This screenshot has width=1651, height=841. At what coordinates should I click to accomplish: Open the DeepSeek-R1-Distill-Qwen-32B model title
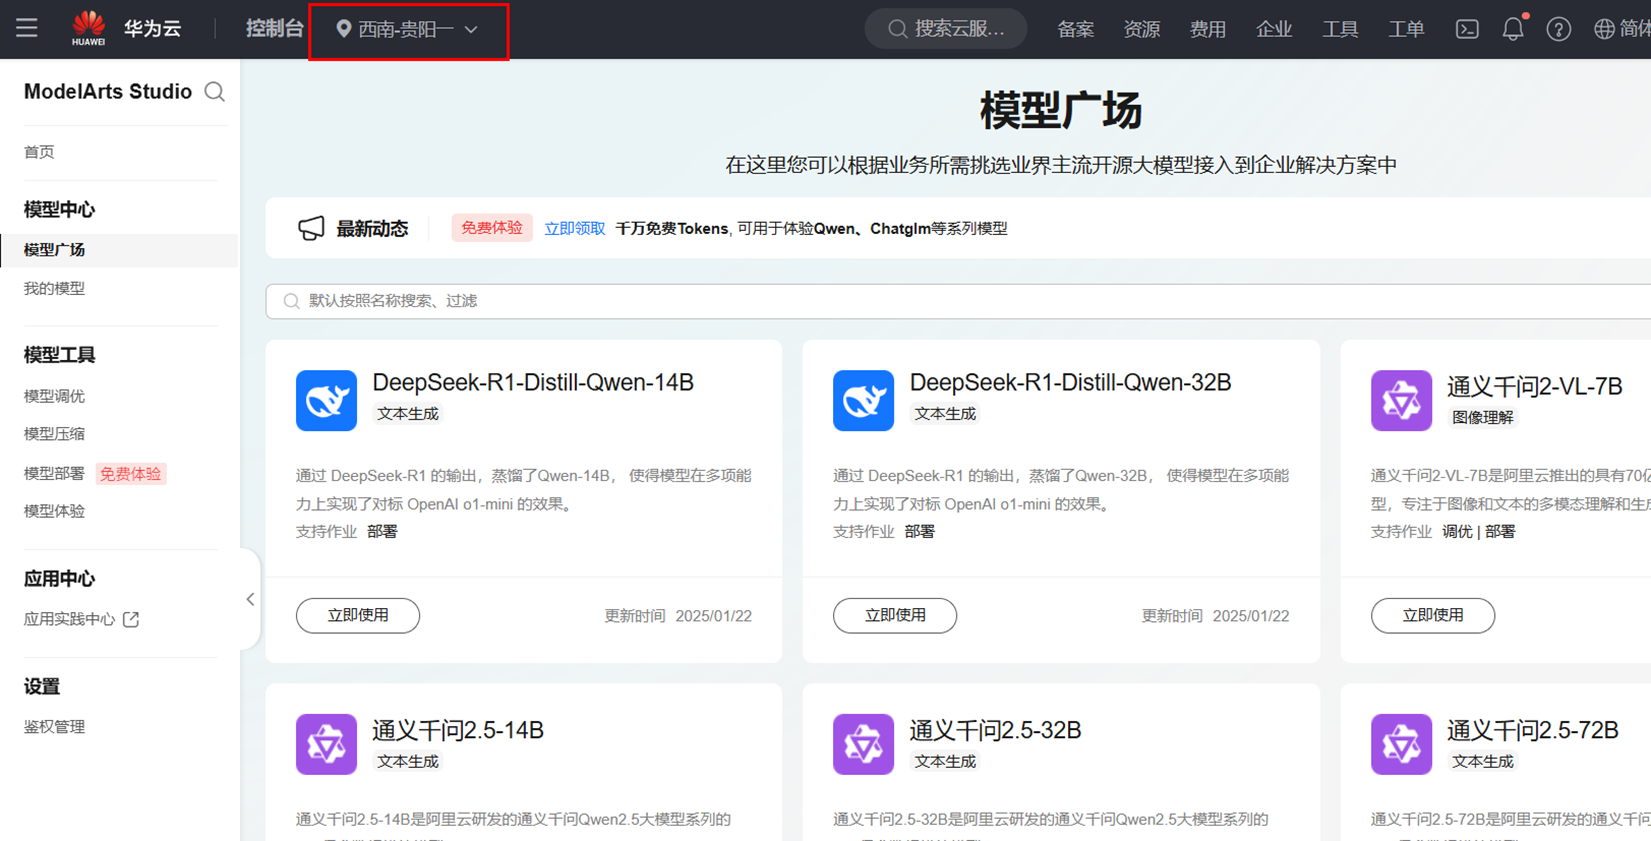[1070, 382]
